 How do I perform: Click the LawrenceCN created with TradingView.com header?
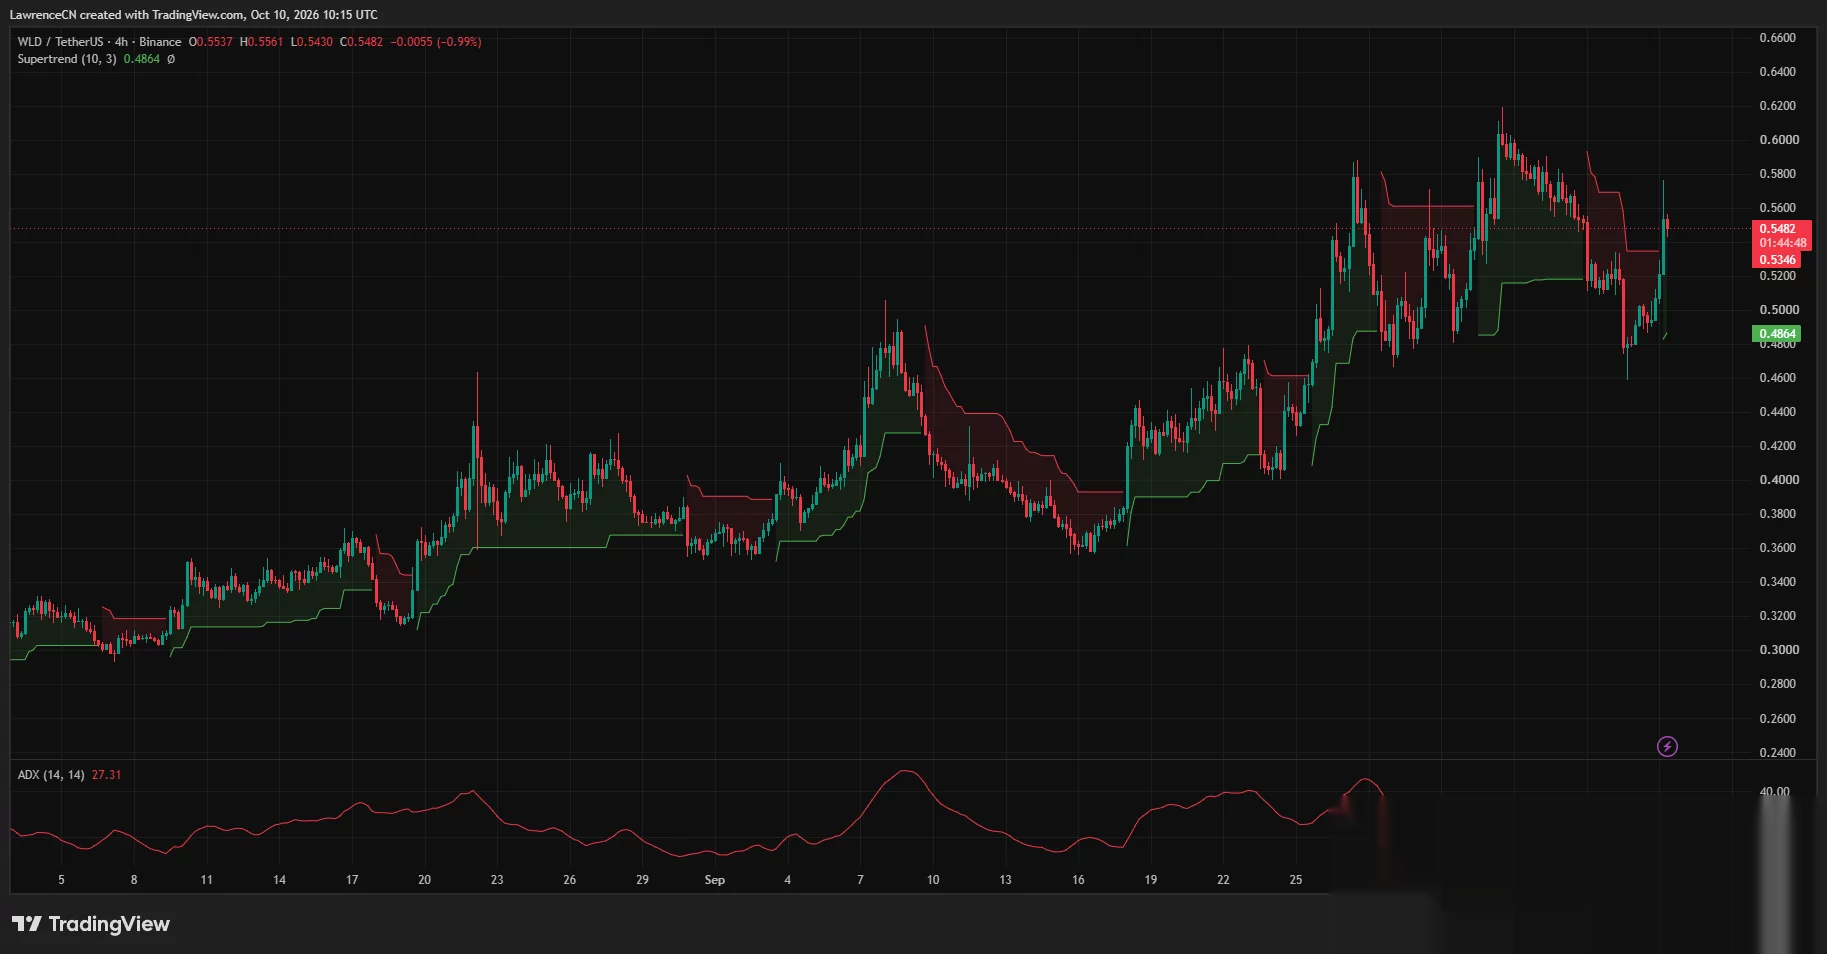click(194, 15)
